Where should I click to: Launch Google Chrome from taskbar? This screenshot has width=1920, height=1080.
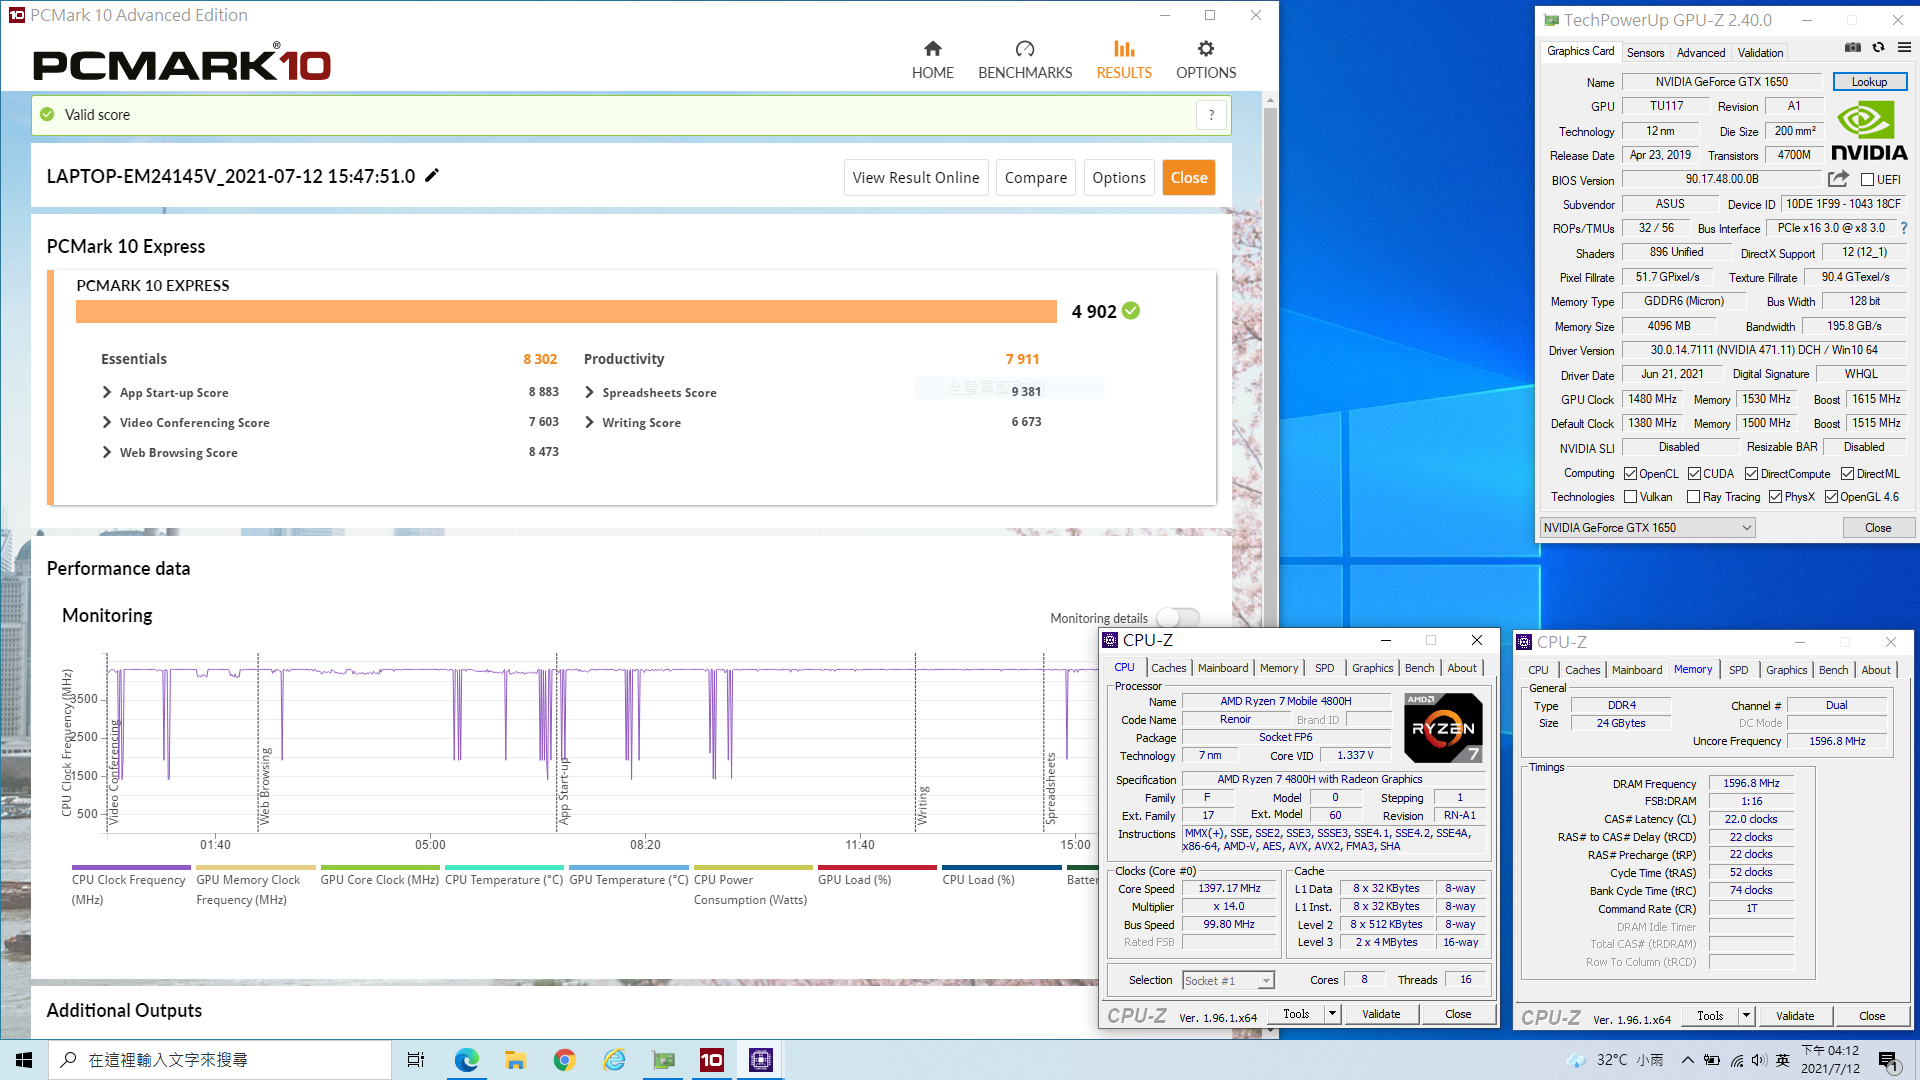[x=564, y=1060]
